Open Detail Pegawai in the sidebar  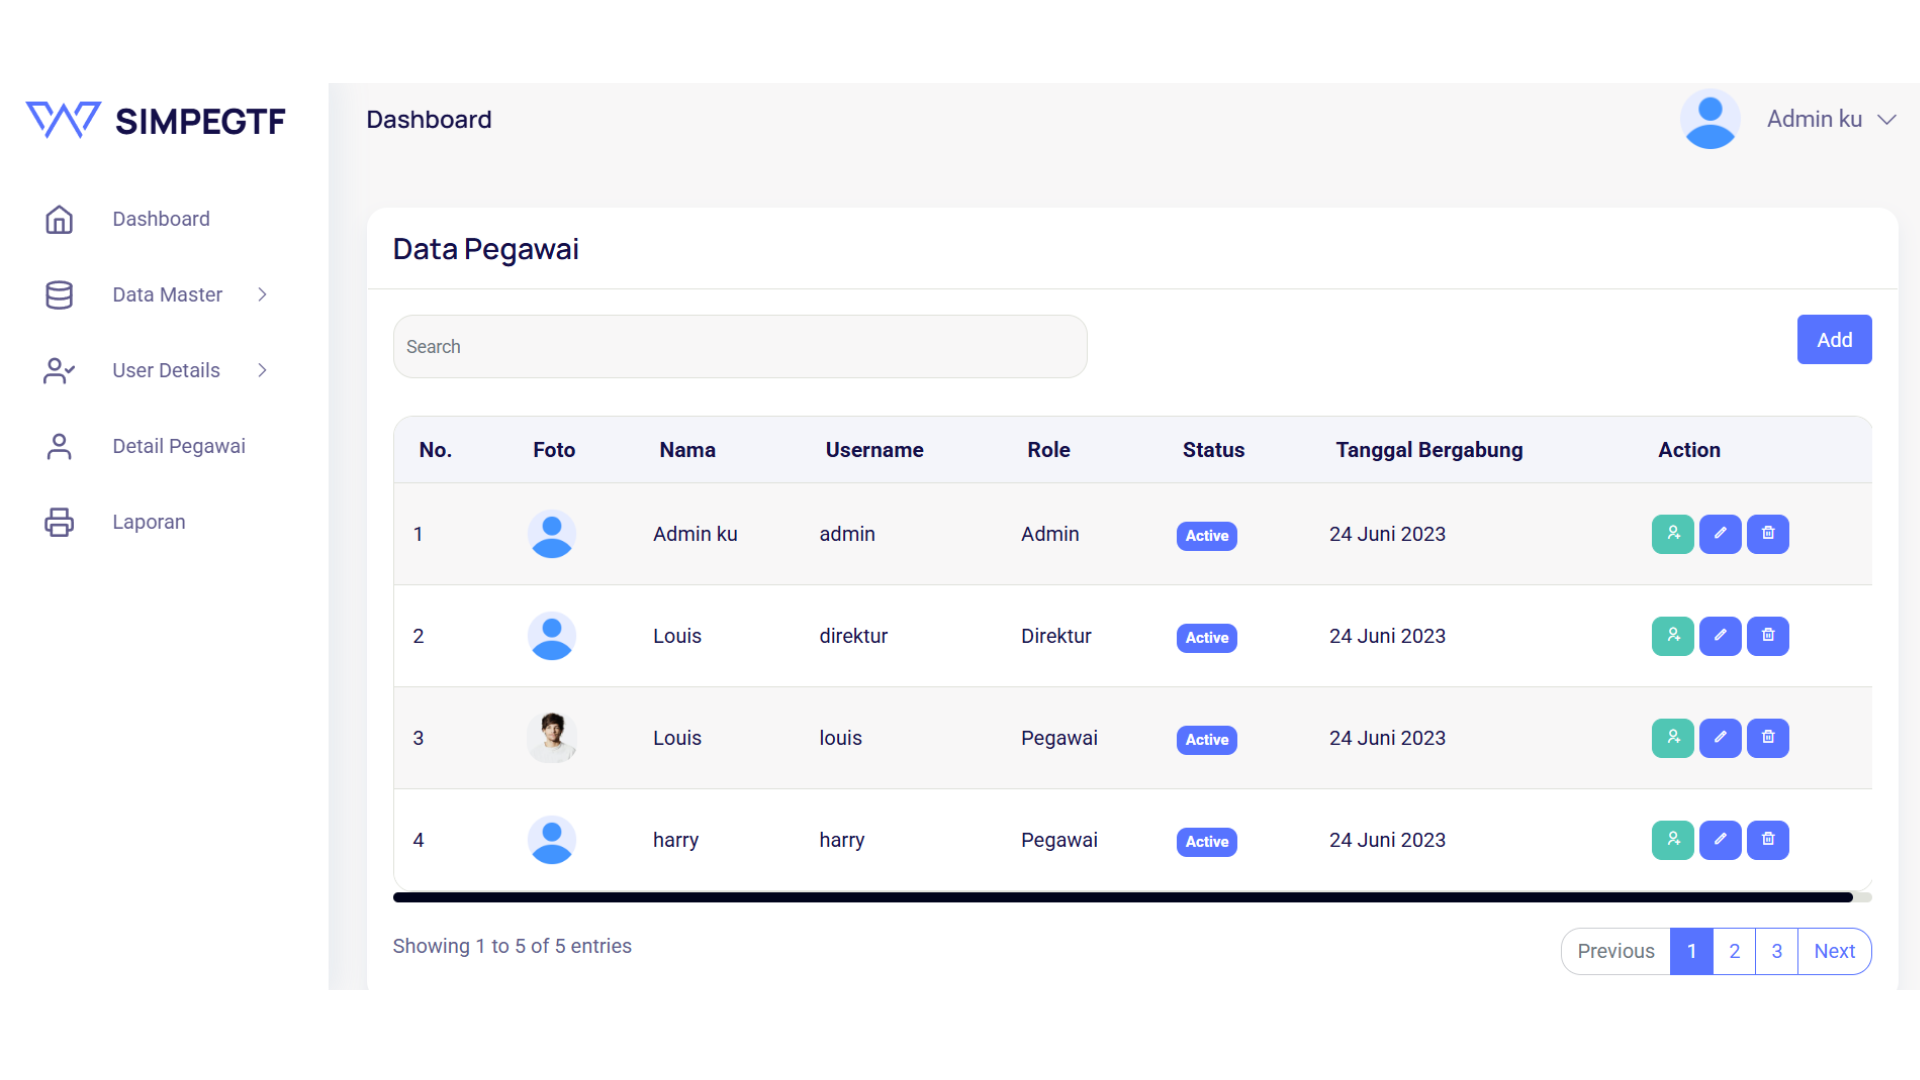coord(178,446)
